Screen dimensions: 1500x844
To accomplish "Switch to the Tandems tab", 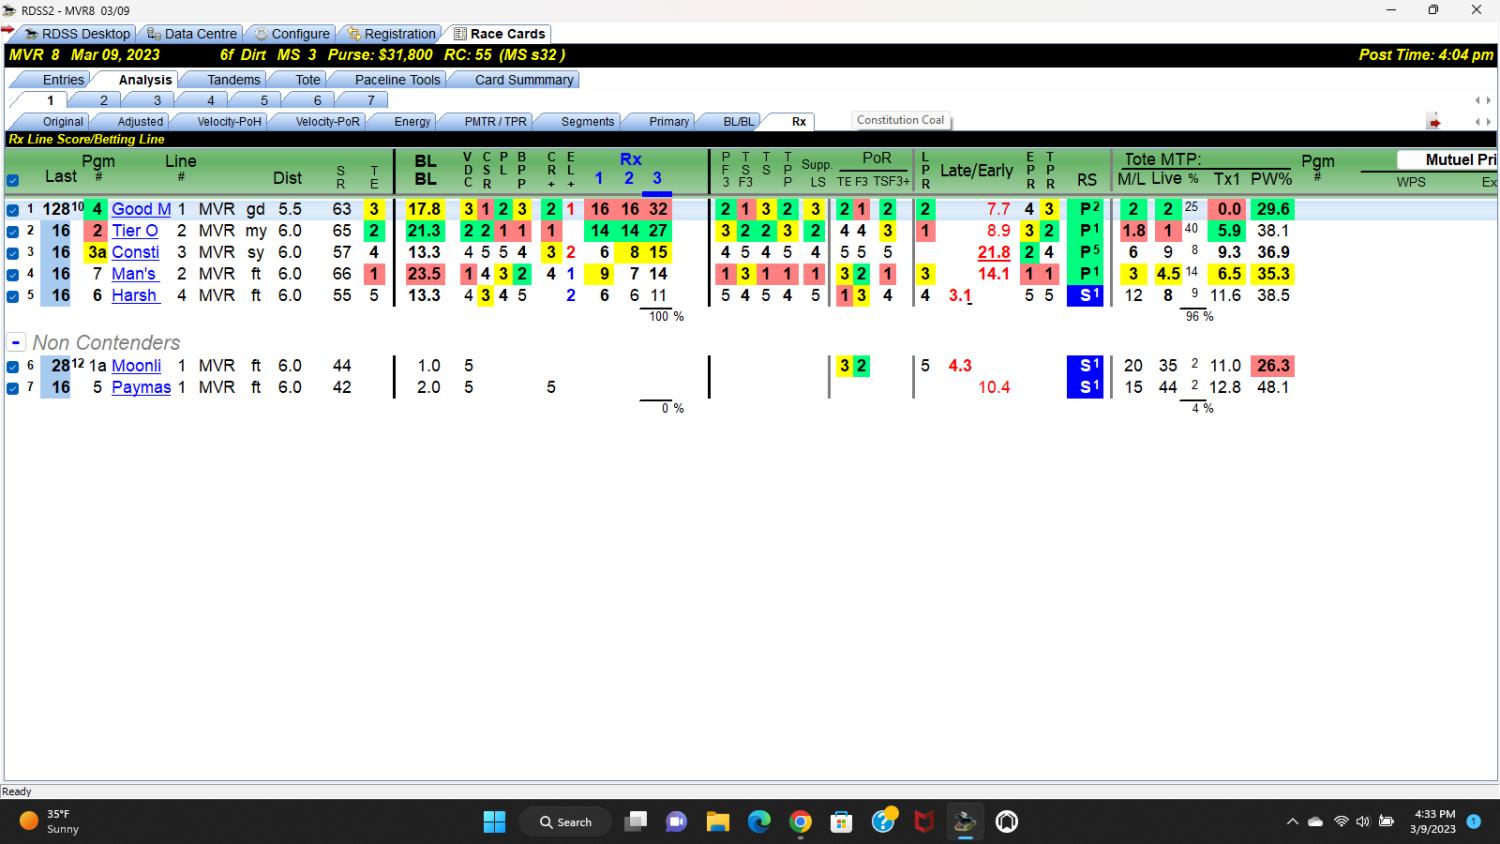I will click(x=233, y=80).
